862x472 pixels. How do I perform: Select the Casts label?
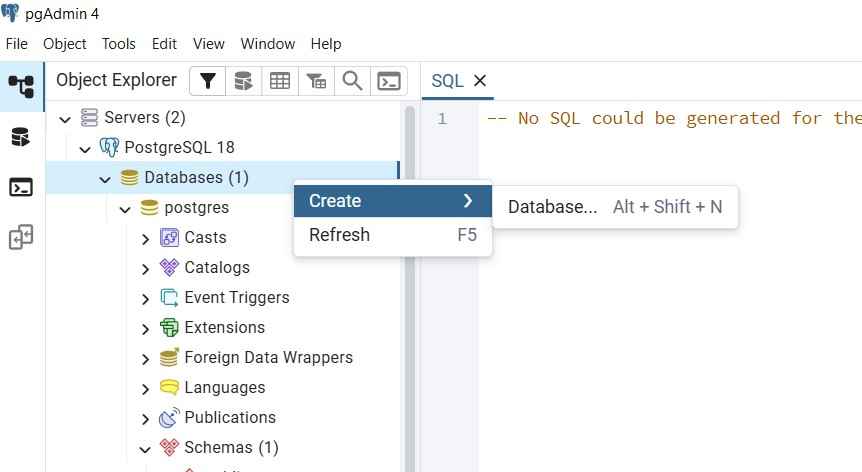coord(205,237)
